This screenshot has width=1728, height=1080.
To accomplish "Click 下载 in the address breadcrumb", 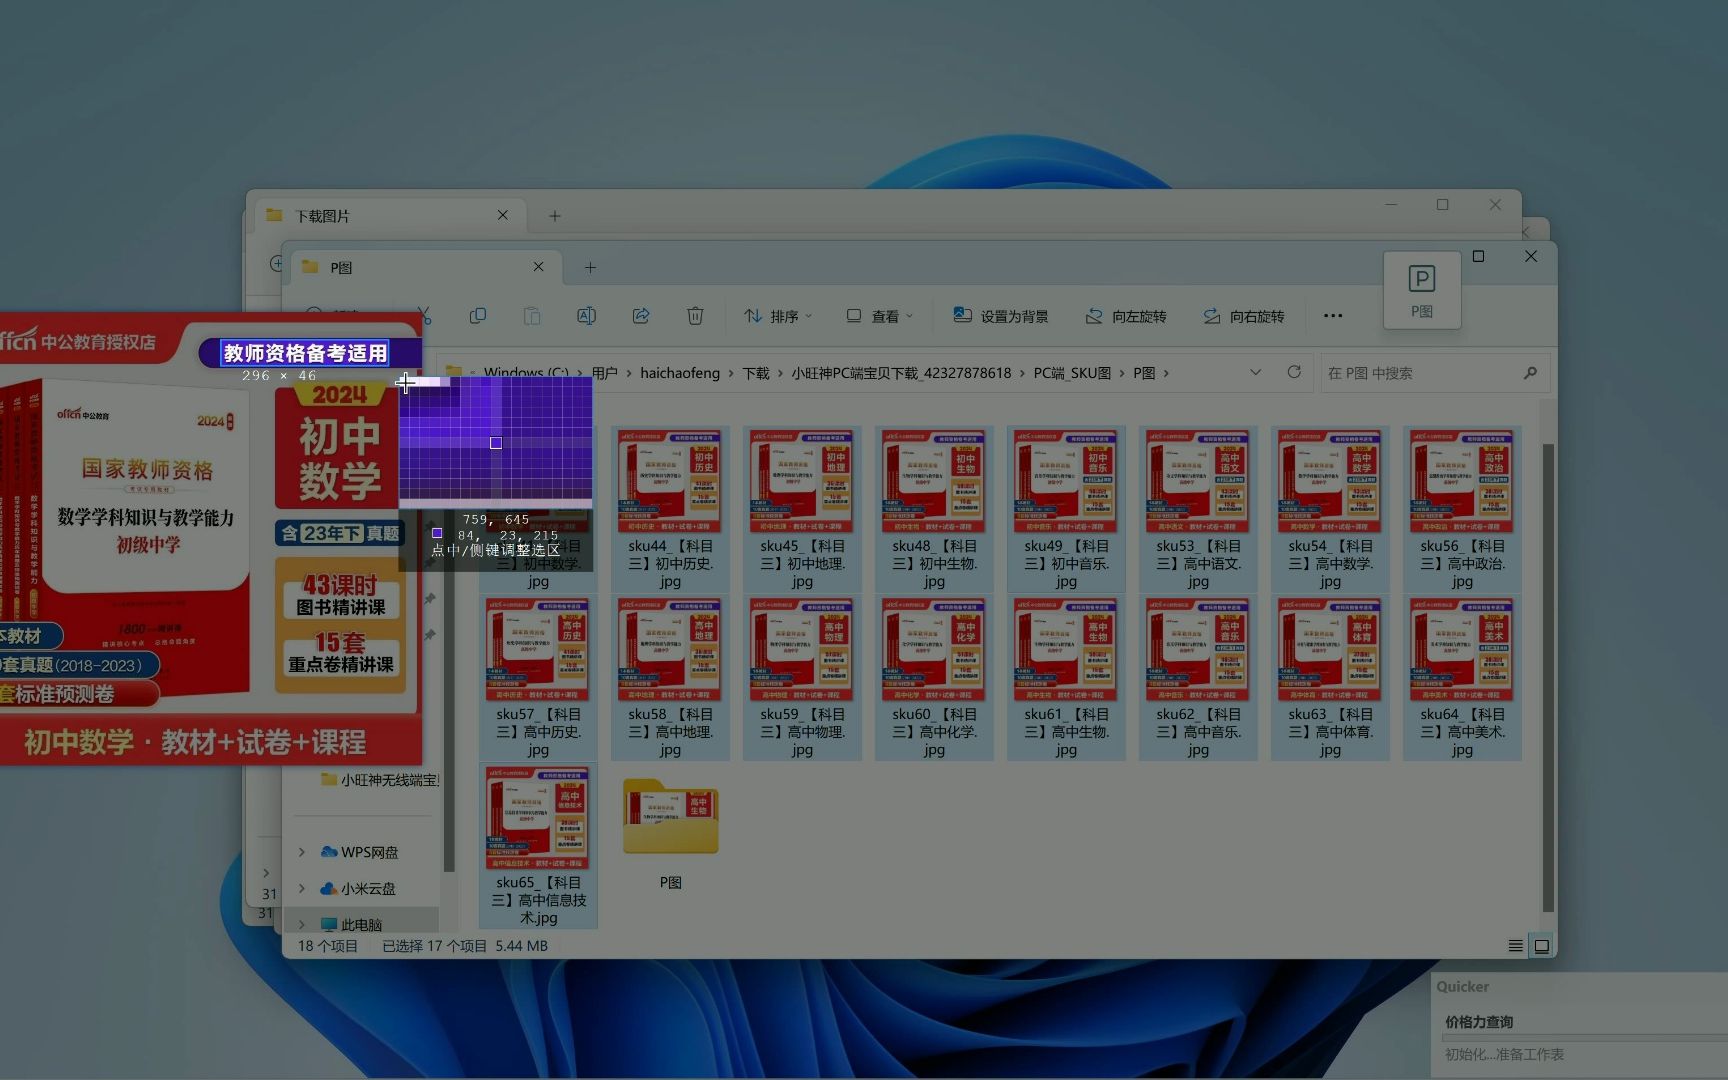I will pyautogui.click(x=756, y=373).
